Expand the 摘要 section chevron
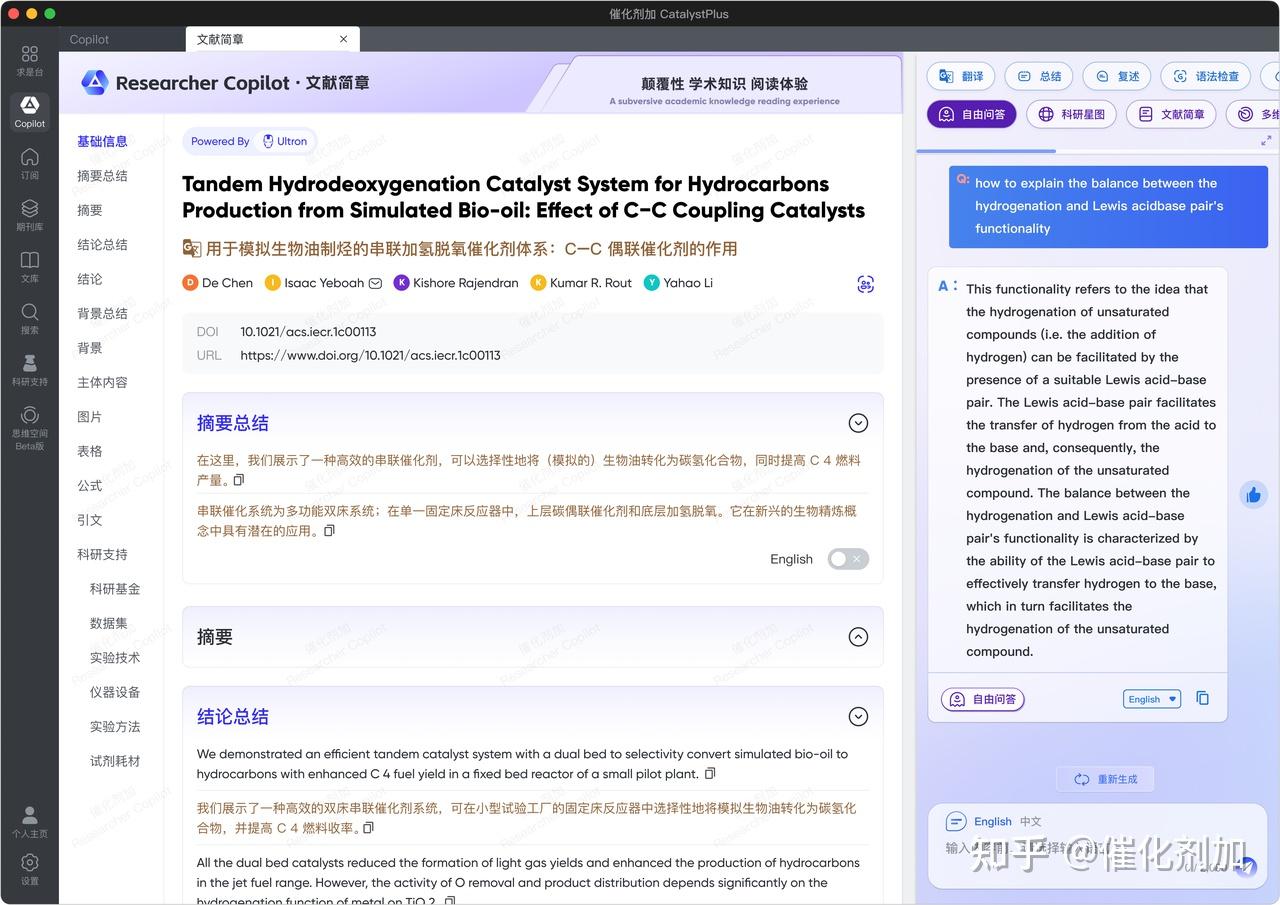The height and width of the screenshot is (905, 1280). coord(858,636)
